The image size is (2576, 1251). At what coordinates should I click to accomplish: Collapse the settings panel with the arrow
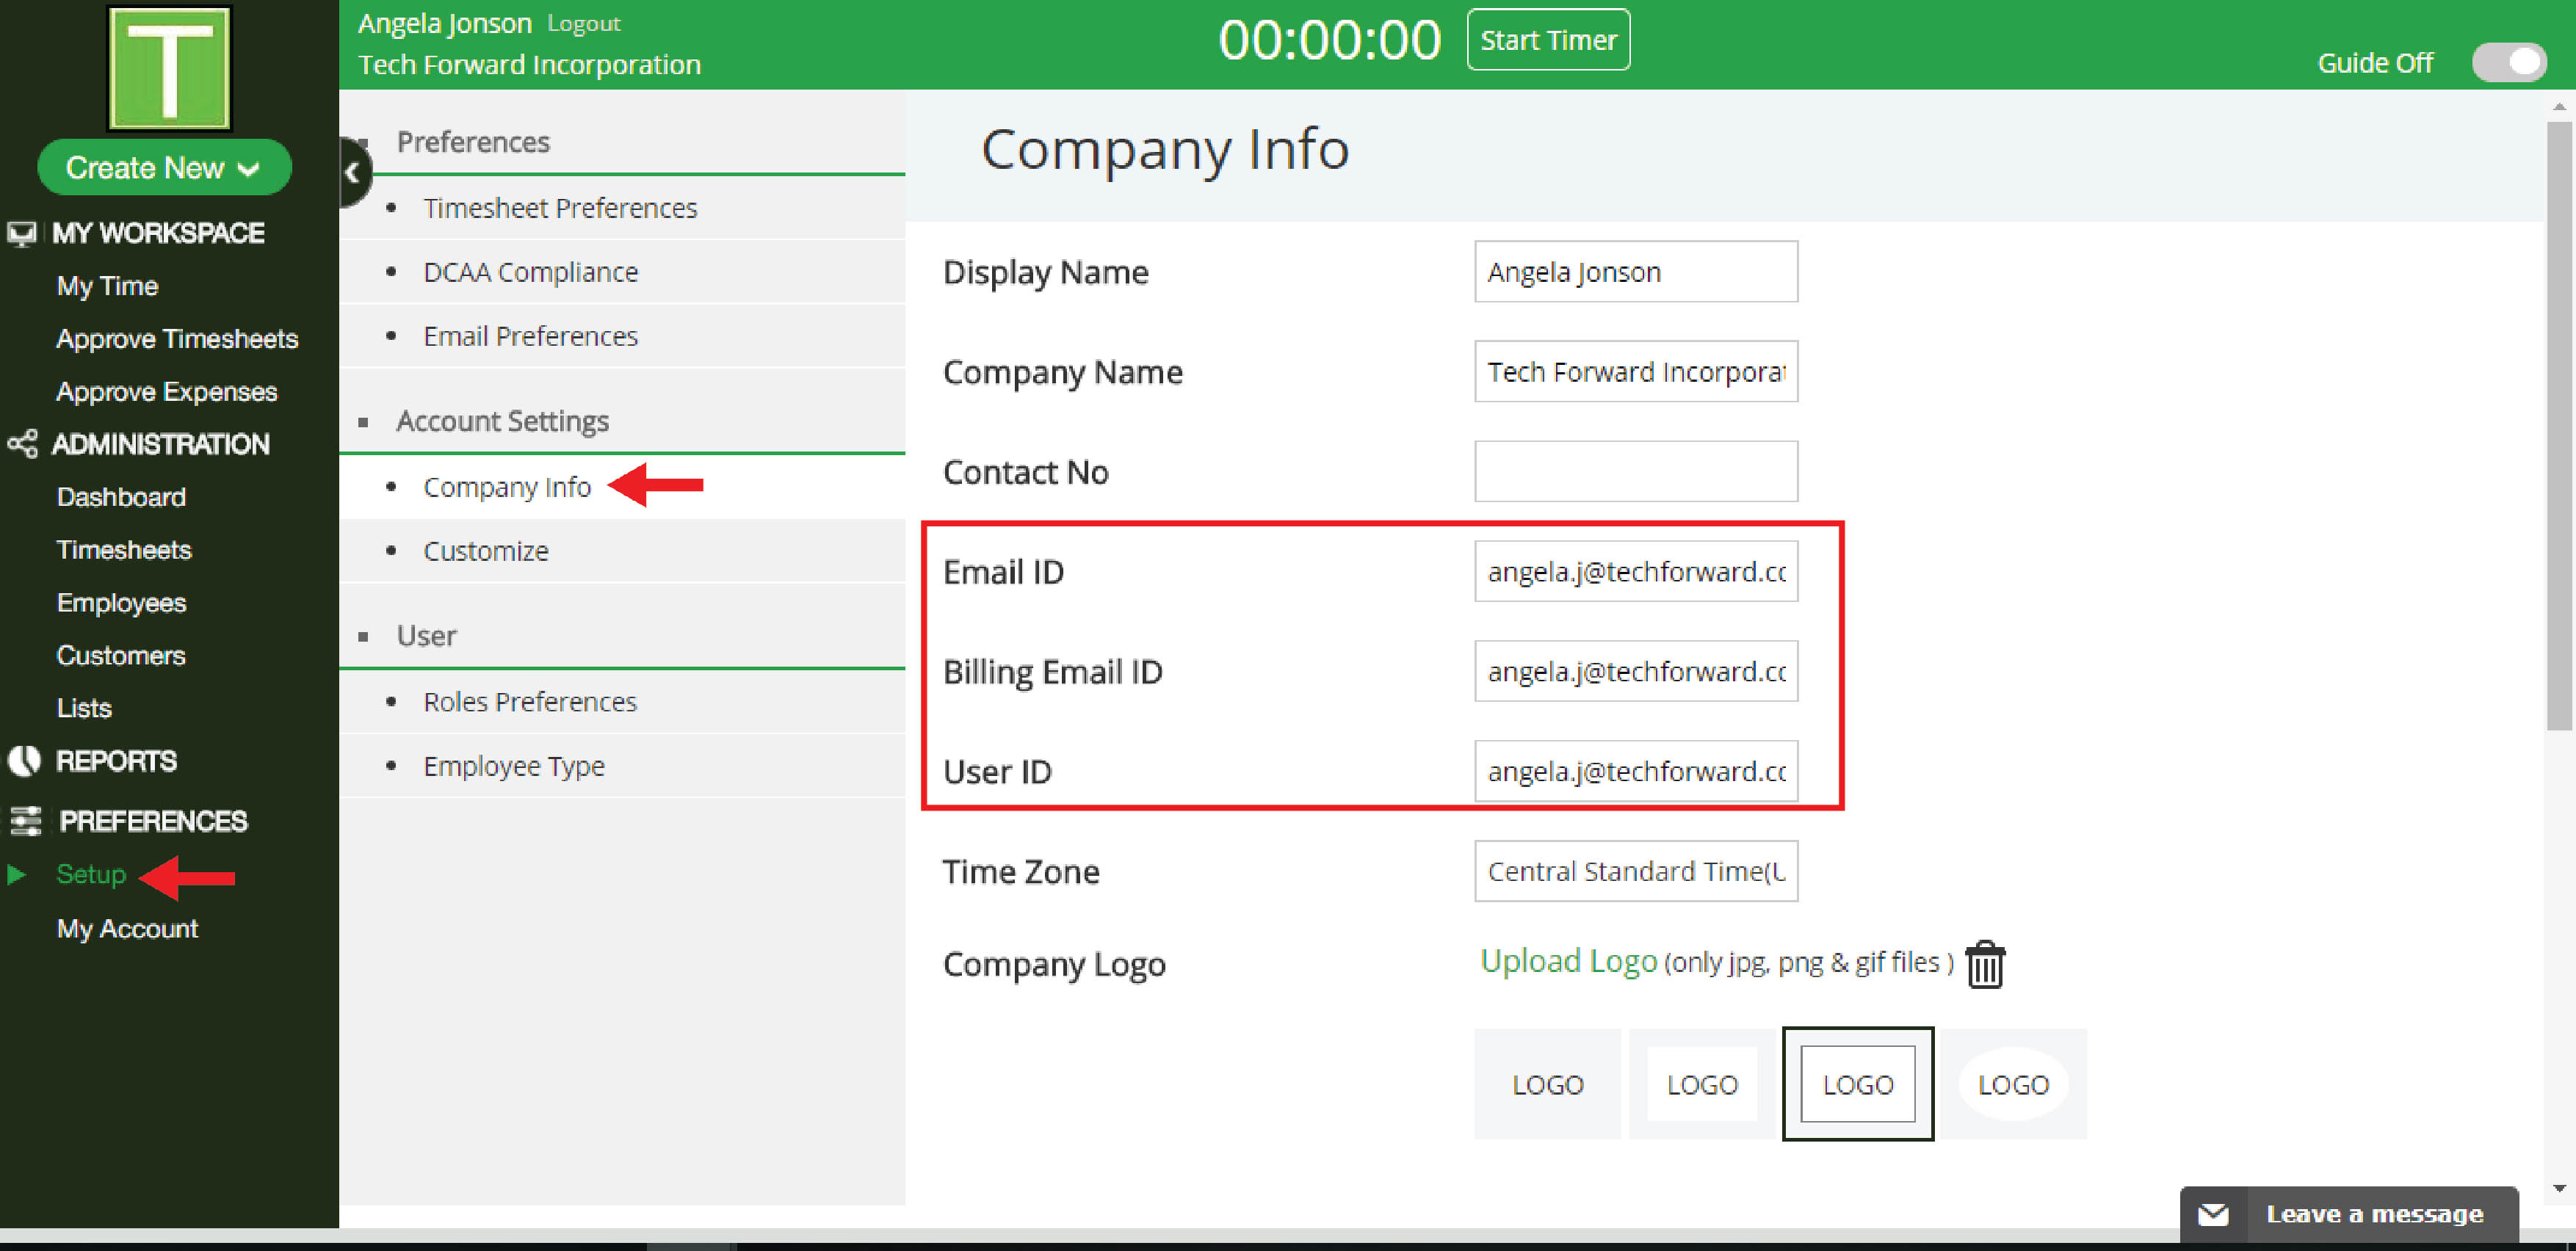click(x=352, y=172)
